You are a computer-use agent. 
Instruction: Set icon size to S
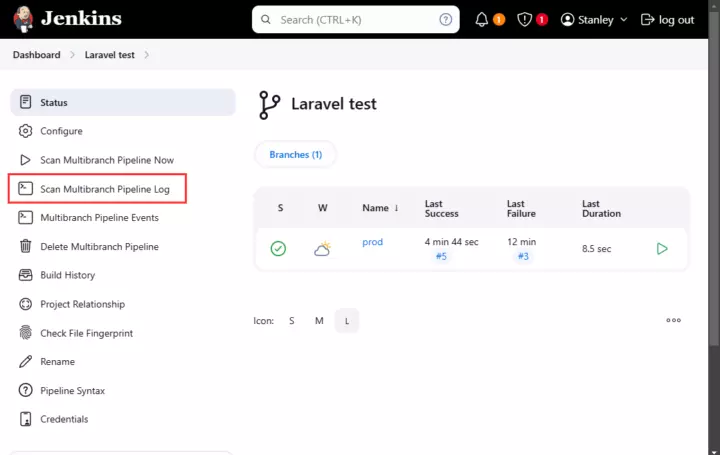pyautogui.click(x=292, y=320)
